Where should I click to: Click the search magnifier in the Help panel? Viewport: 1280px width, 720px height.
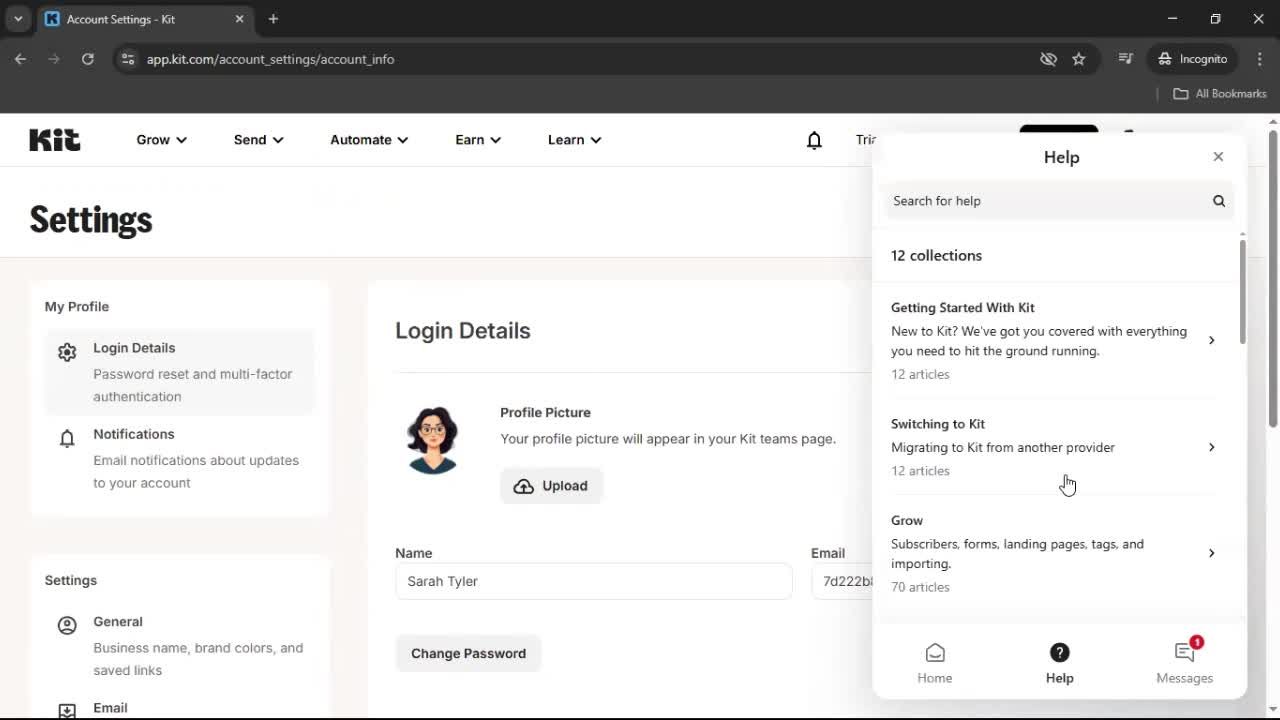tap(1219, 201)
